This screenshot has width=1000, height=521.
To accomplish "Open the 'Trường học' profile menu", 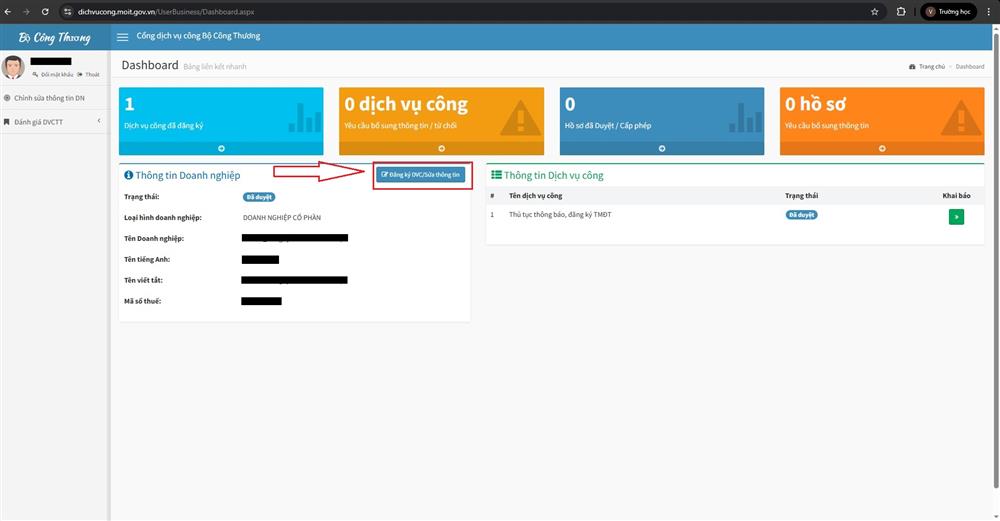I will click(950, 11).
